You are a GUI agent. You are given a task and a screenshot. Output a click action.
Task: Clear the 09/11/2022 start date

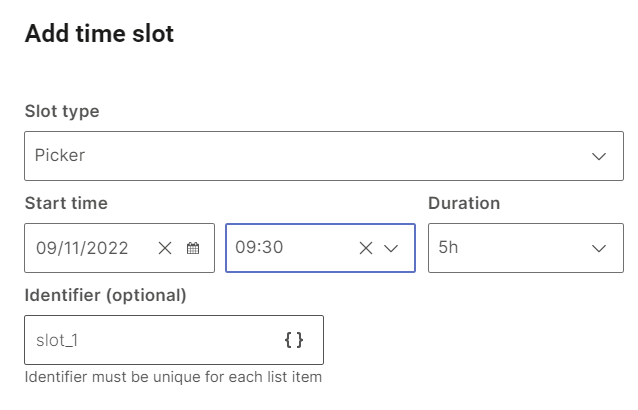pyautogui.click(x=165, y=248)
